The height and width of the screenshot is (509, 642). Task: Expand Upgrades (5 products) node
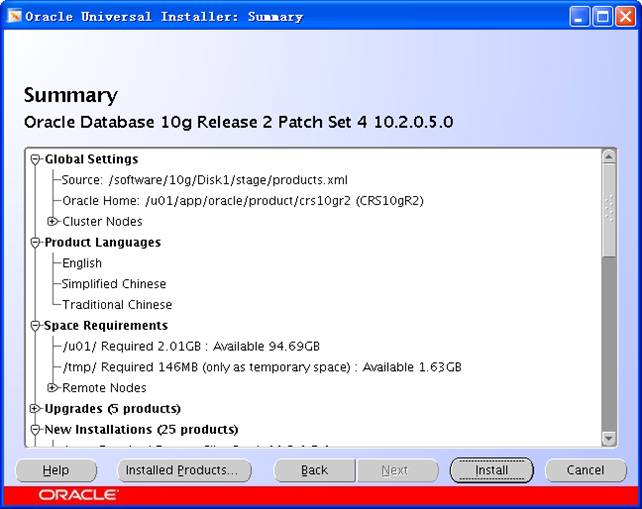tap(36, 409)
